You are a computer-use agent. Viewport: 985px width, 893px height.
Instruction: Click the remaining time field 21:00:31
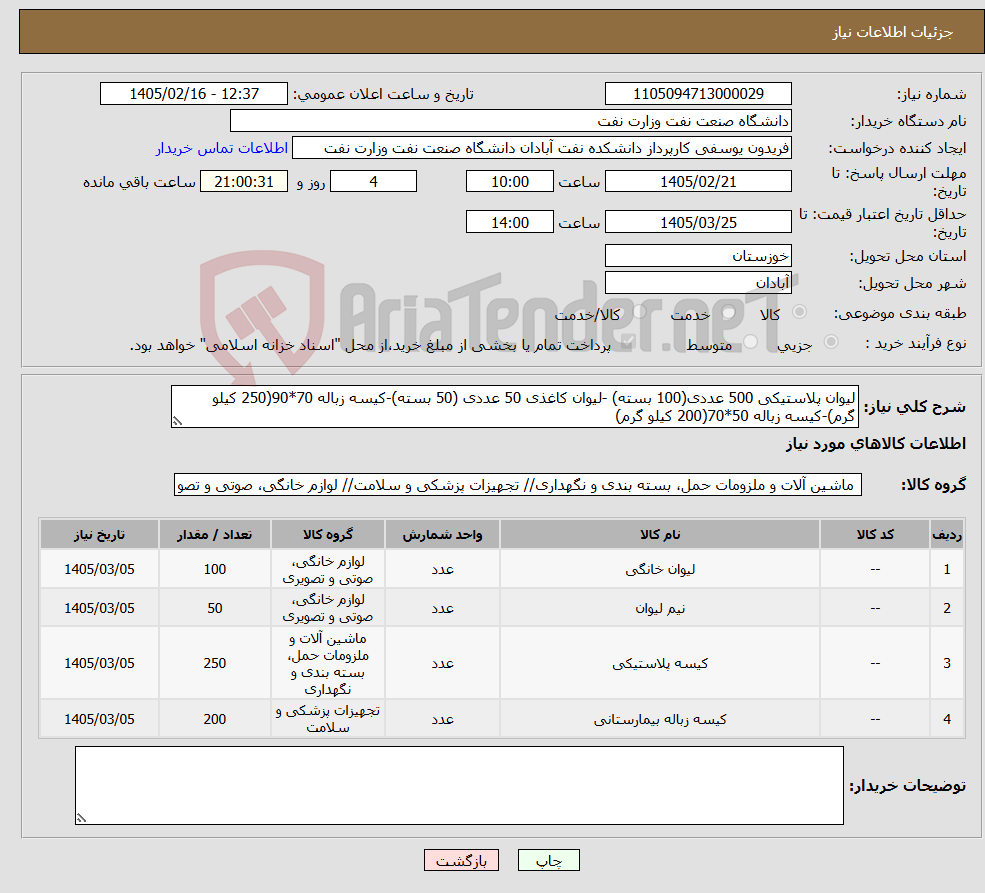pyautogui.click(x=244, y=181)
